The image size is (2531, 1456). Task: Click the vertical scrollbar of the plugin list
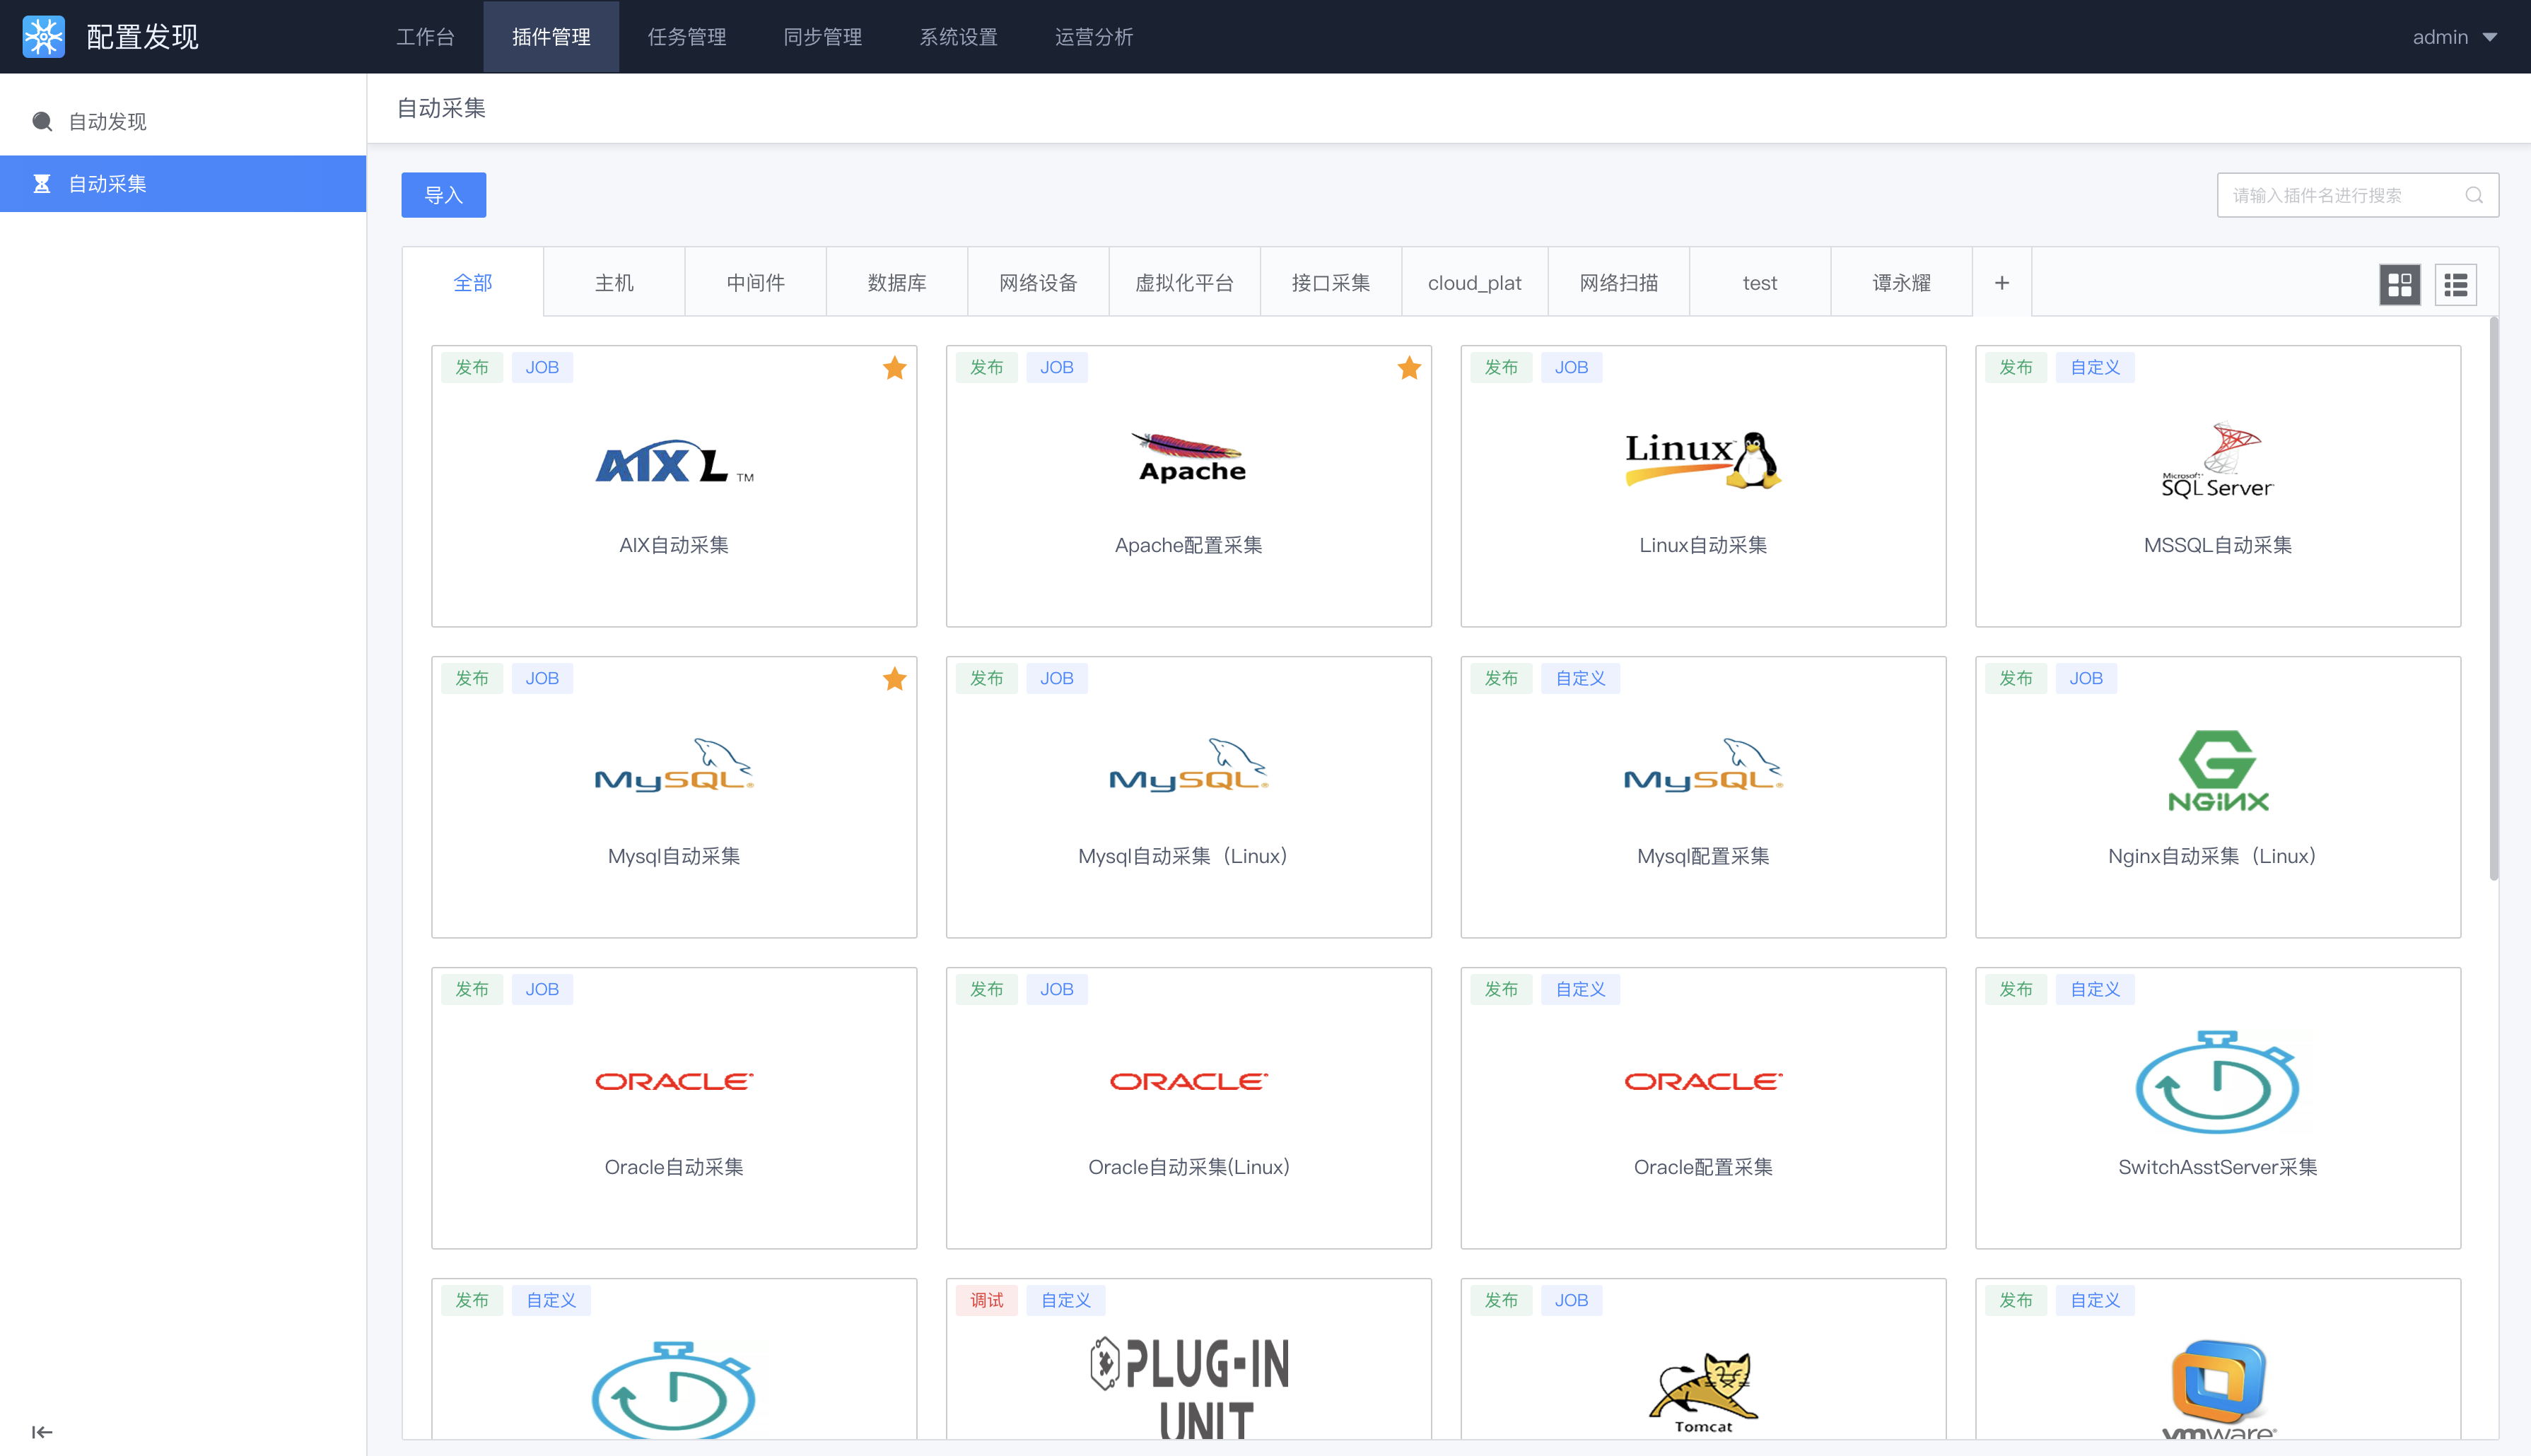pyautogui.click(x=2493, y=600)
